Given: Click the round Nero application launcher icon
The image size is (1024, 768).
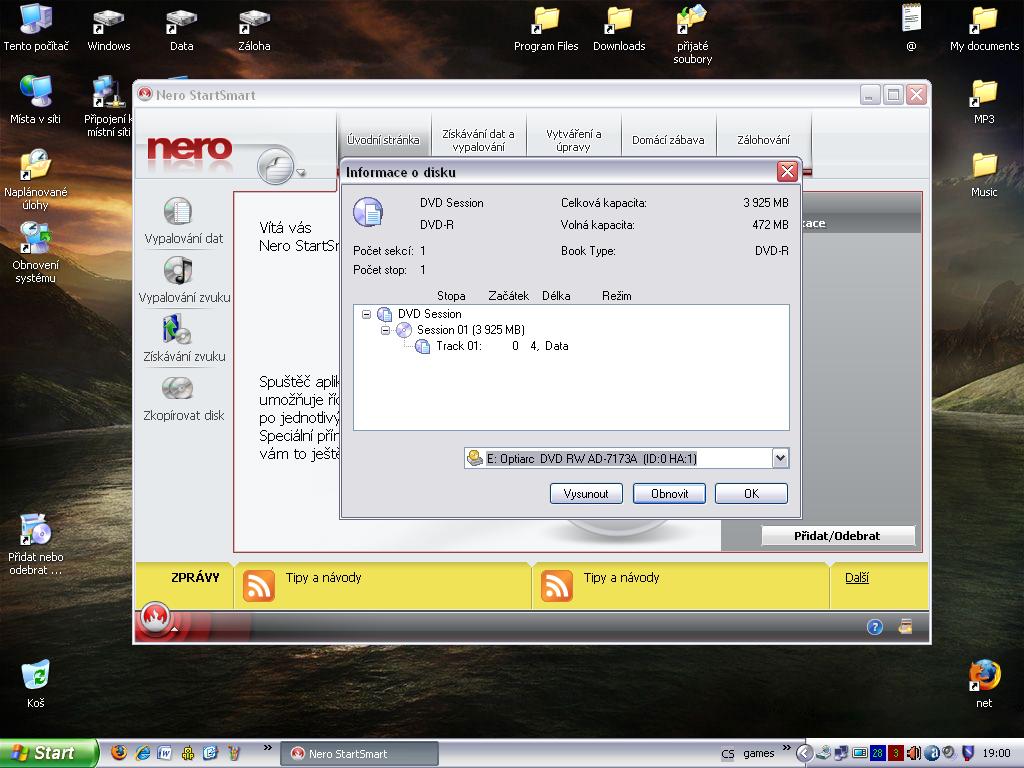Looking at the screenshot, I should click(276, 167).
